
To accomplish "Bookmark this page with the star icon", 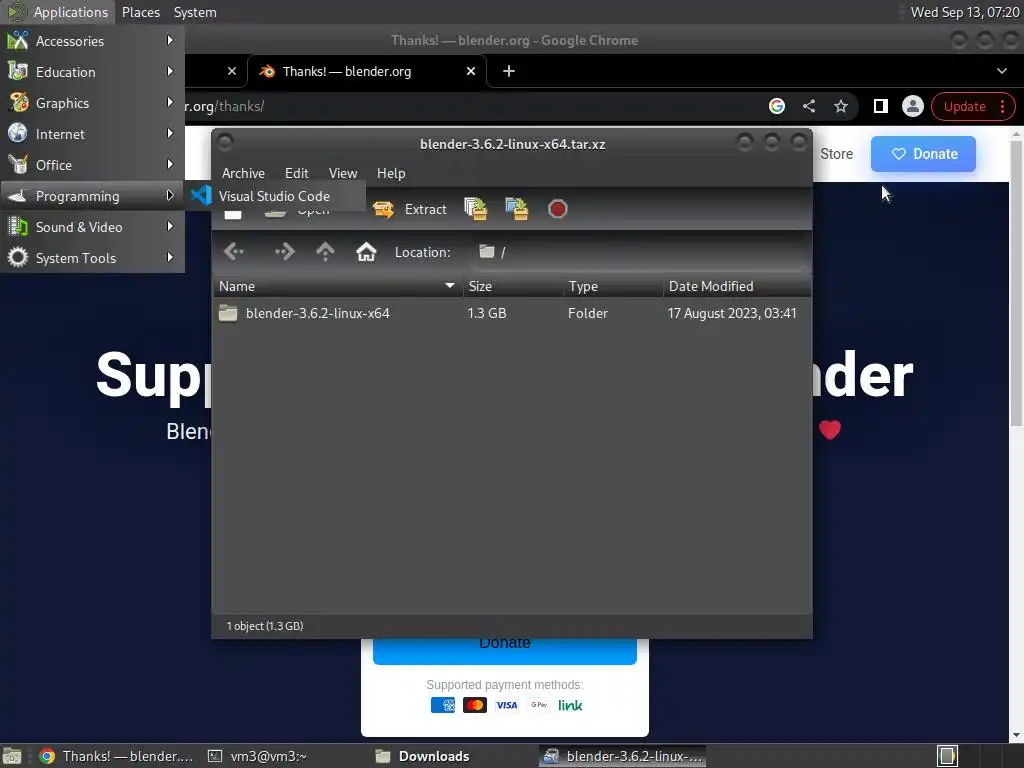I will point(840,106).
